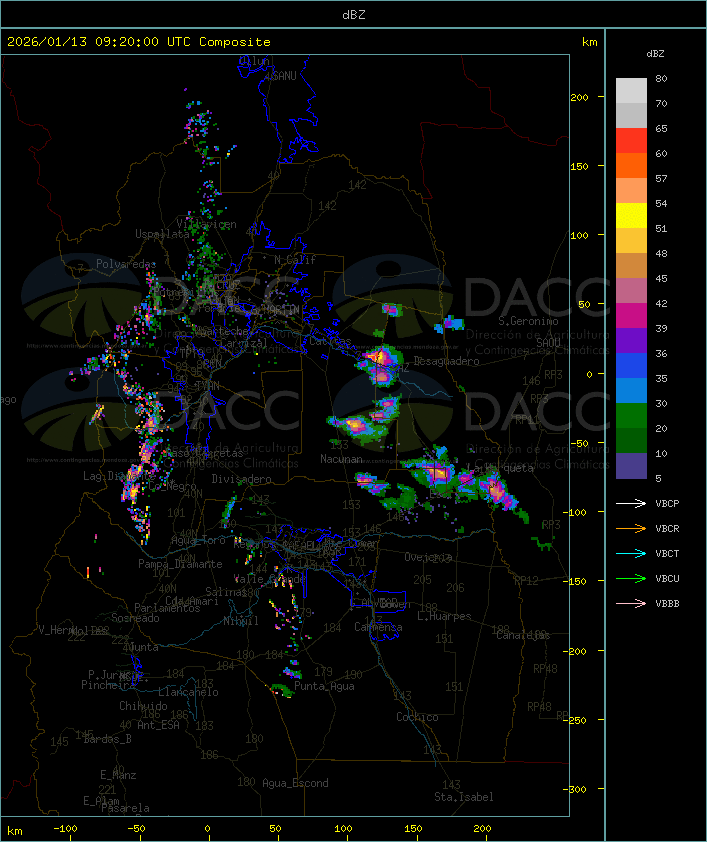
Task: Click the Desaguadero place name
Action: [x=446, y=361]
